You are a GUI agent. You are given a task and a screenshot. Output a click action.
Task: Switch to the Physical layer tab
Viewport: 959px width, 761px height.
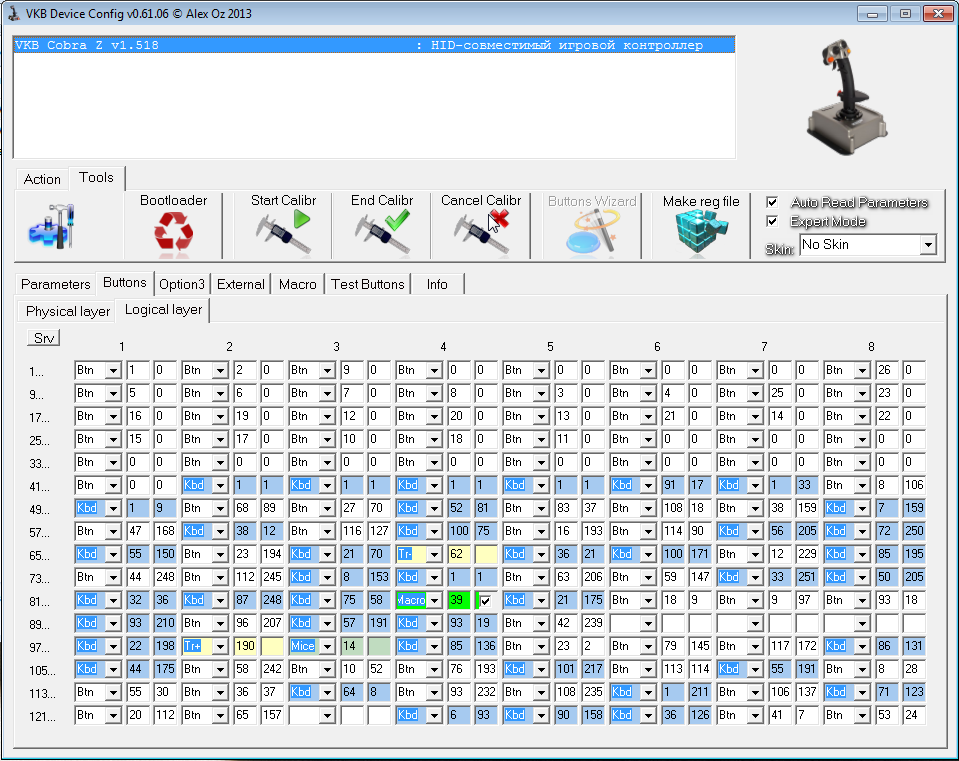67,311
